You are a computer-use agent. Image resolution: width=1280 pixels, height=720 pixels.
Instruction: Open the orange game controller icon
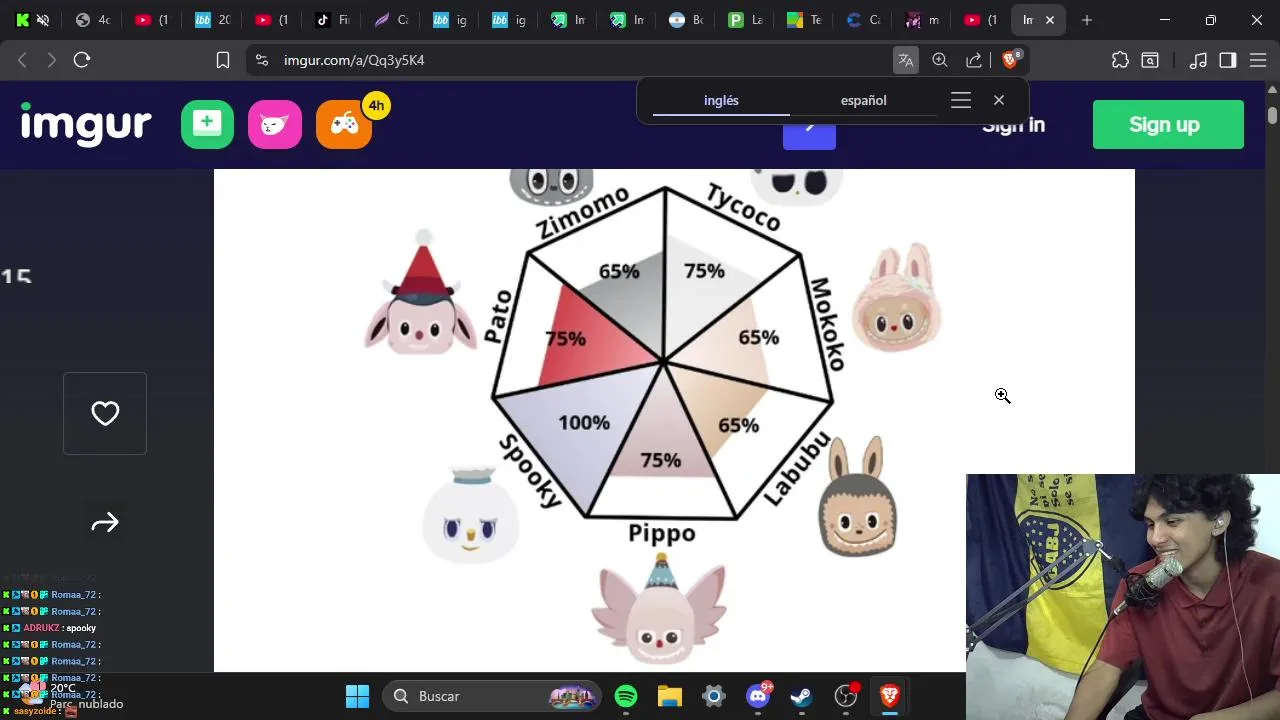tap(344, 124)
